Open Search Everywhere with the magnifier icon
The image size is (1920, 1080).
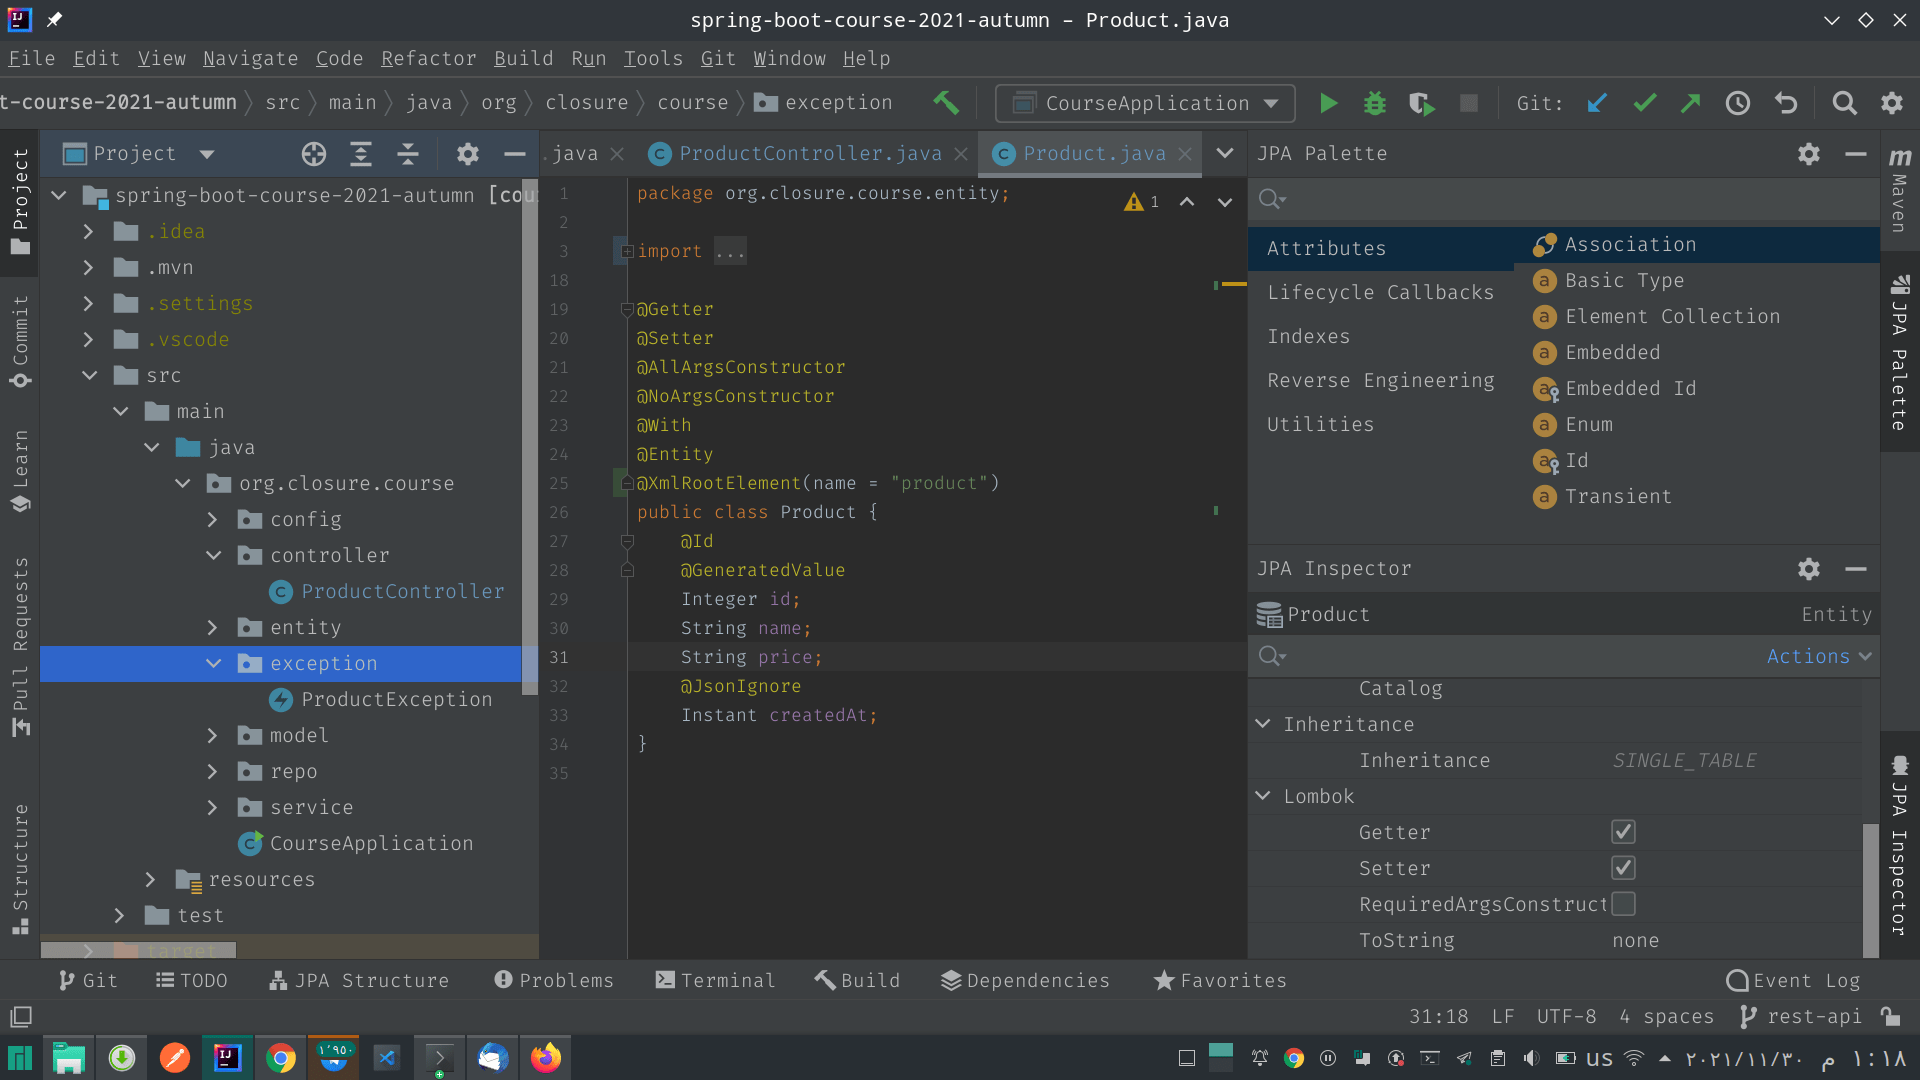[1845, 103]
